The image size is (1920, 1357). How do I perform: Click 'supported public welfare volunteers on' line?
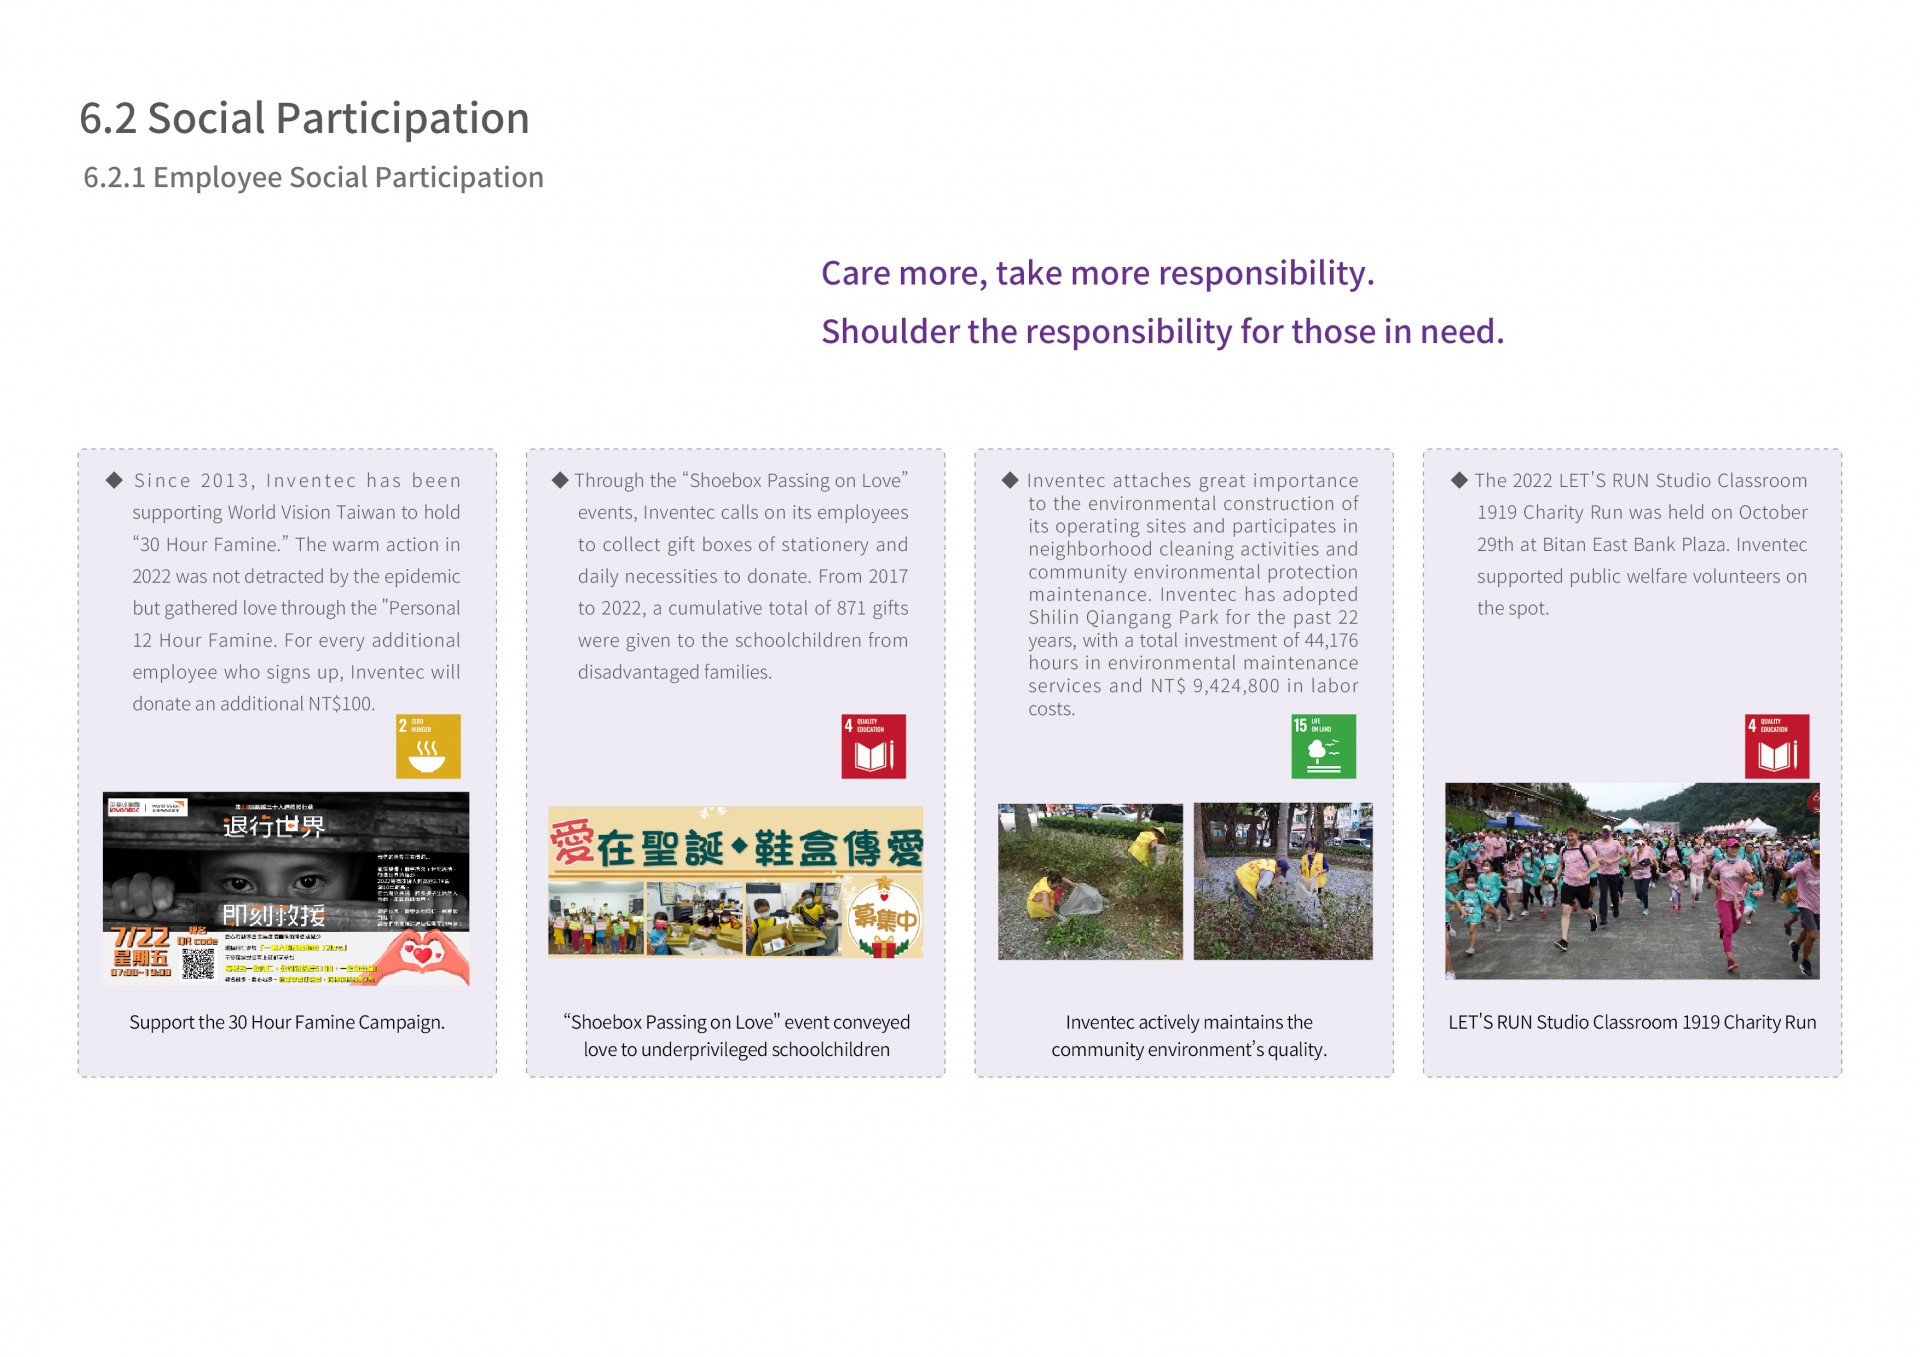pyautogui.click(x=1642, y=576)
